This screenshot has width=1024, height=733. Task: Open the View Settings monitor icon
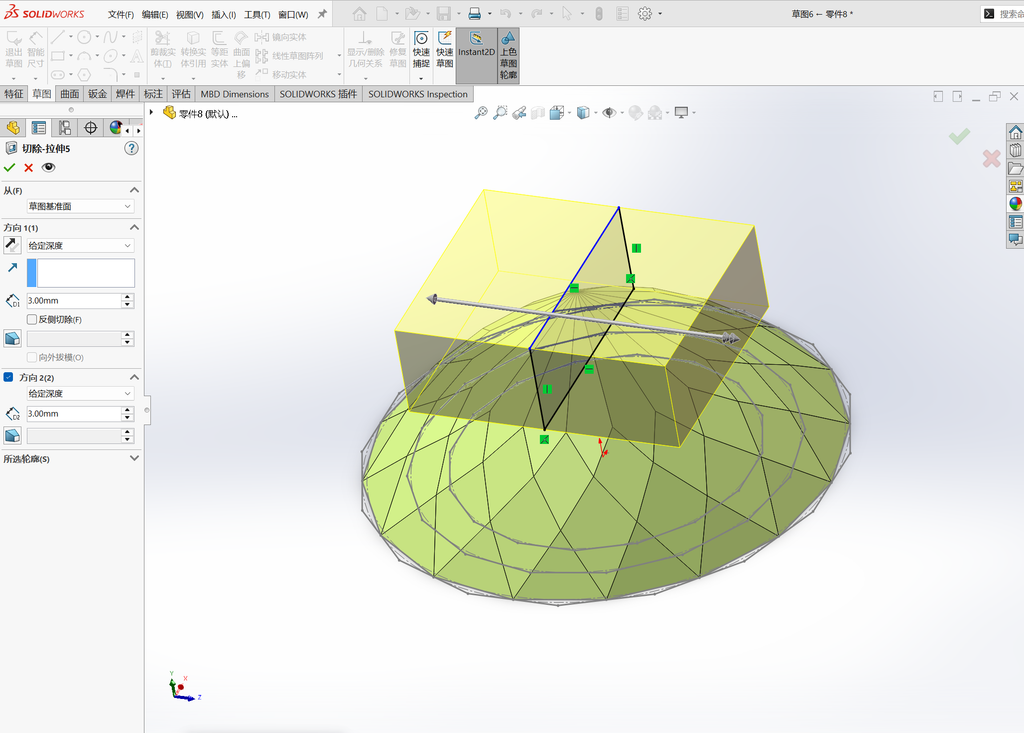pyautogui.click(x=681, y=113)
